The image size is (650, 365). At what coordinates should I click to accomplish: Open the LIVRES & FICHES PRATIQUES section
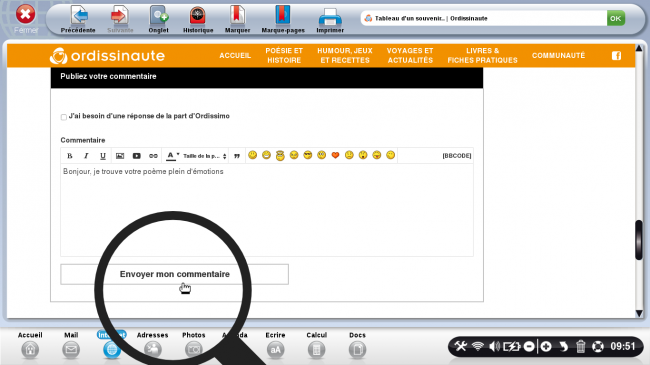tap(483, 56)
